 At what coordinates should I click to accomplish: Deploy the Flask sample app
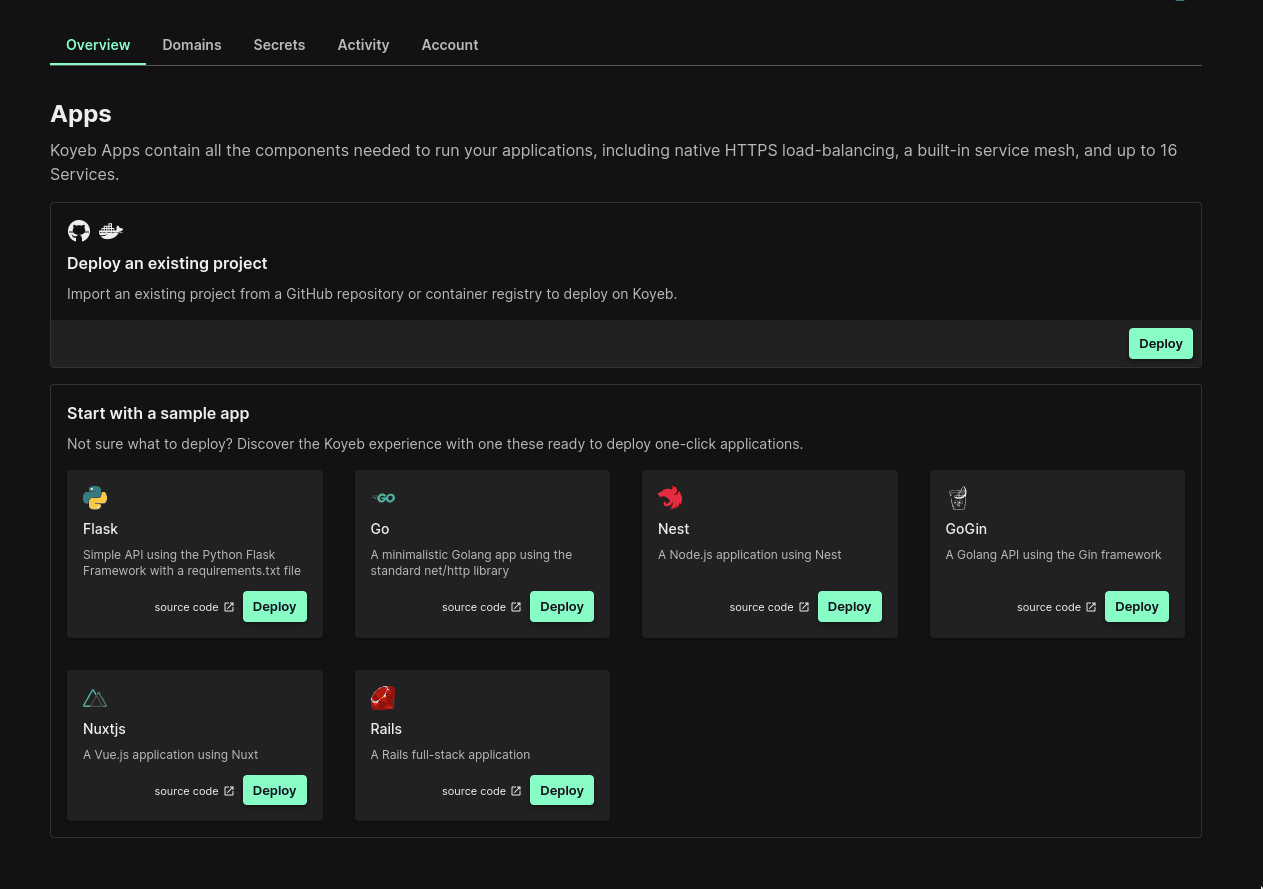click(274, 606)
